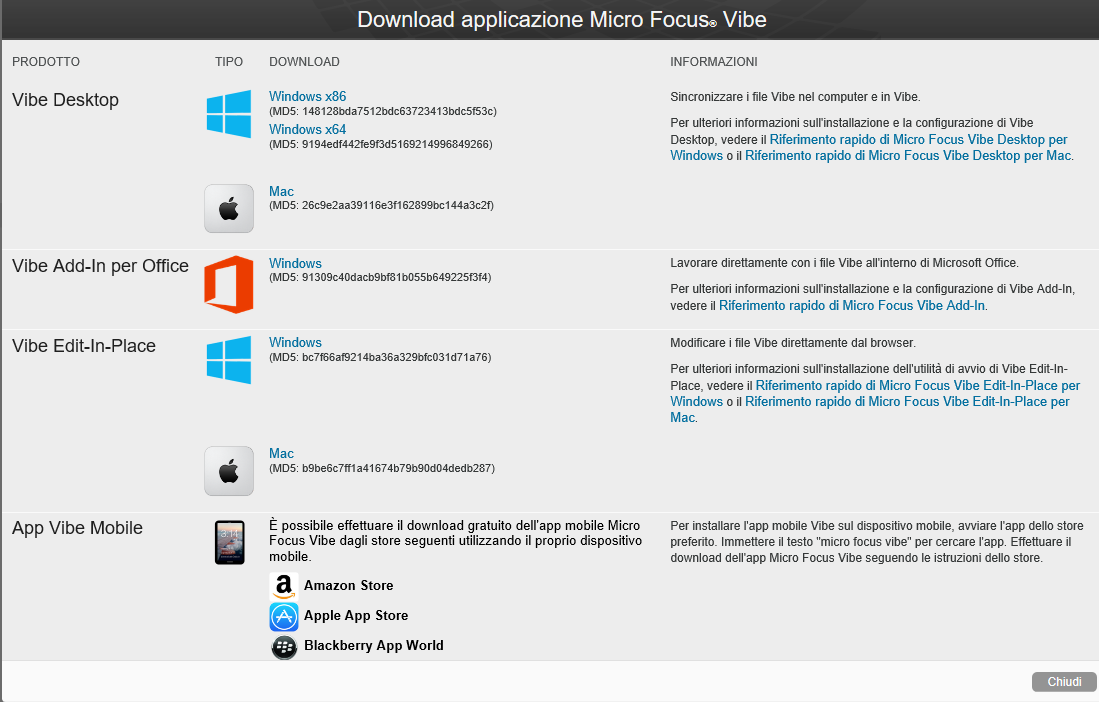Download Vibe Edit-In-Place Windows link

coord(295,343)
